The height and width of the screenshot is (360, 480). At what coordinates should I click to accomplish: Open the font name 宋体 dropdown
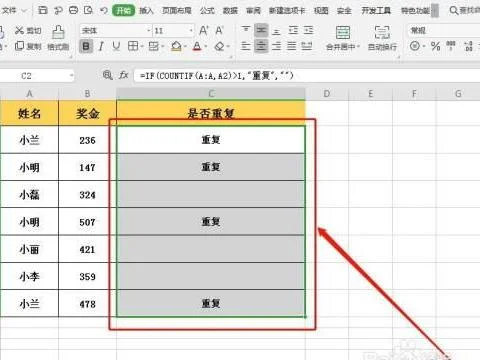(149, 31)
